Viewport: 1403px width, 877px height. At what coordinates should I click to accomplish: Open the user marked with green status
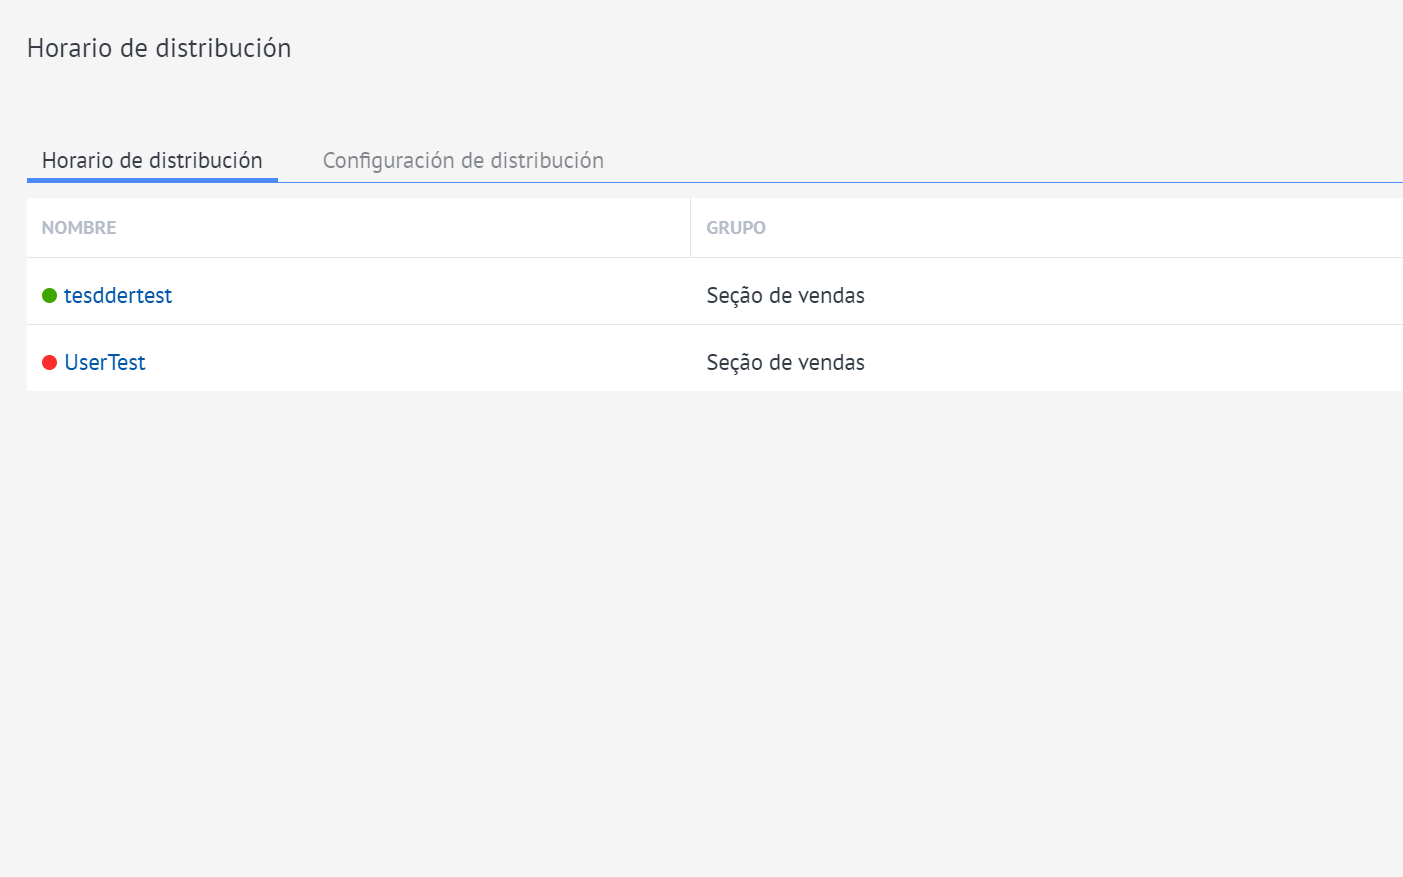tap(118, 296)
